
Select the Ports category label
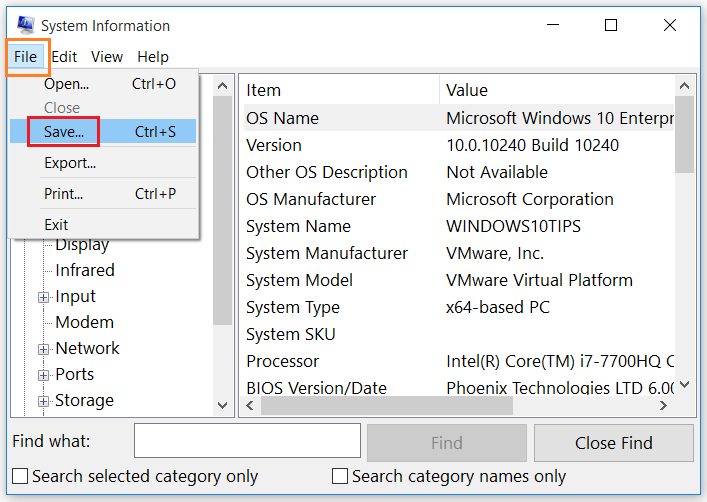(x=74, y=374)
